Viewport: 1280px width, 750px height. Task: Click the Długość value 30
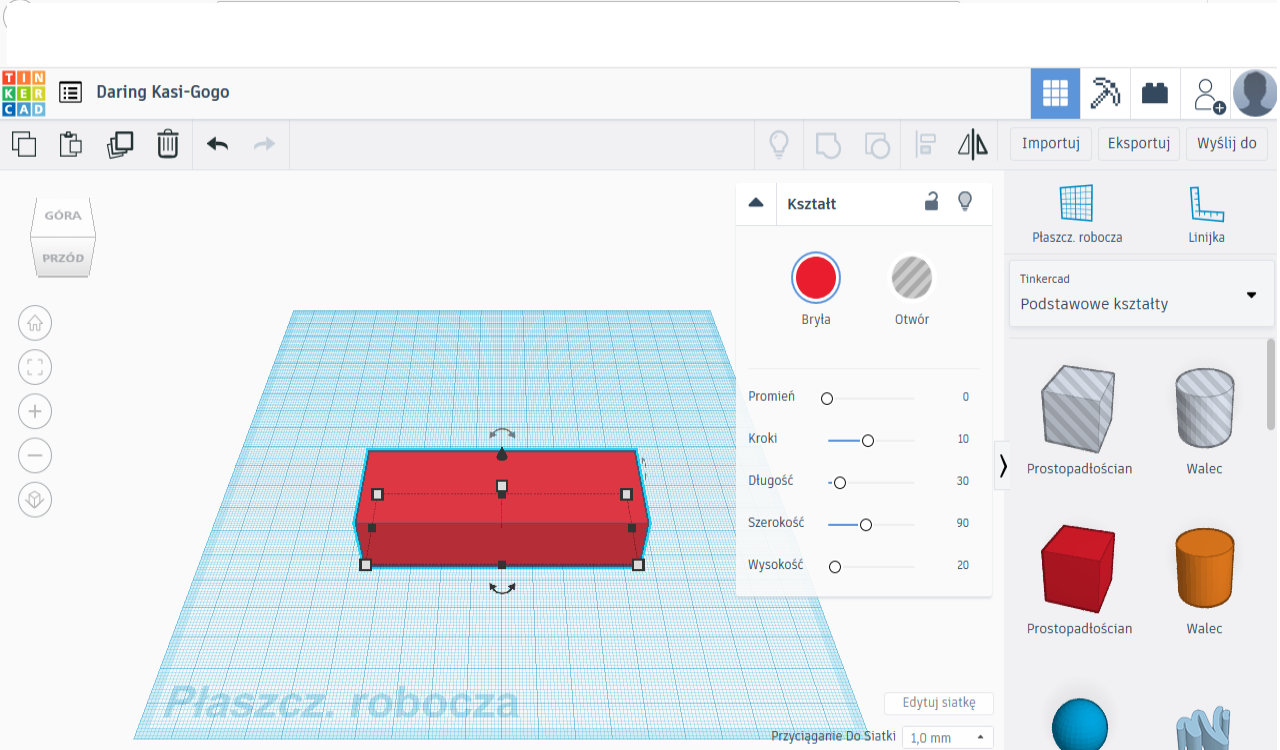[963, 481]
